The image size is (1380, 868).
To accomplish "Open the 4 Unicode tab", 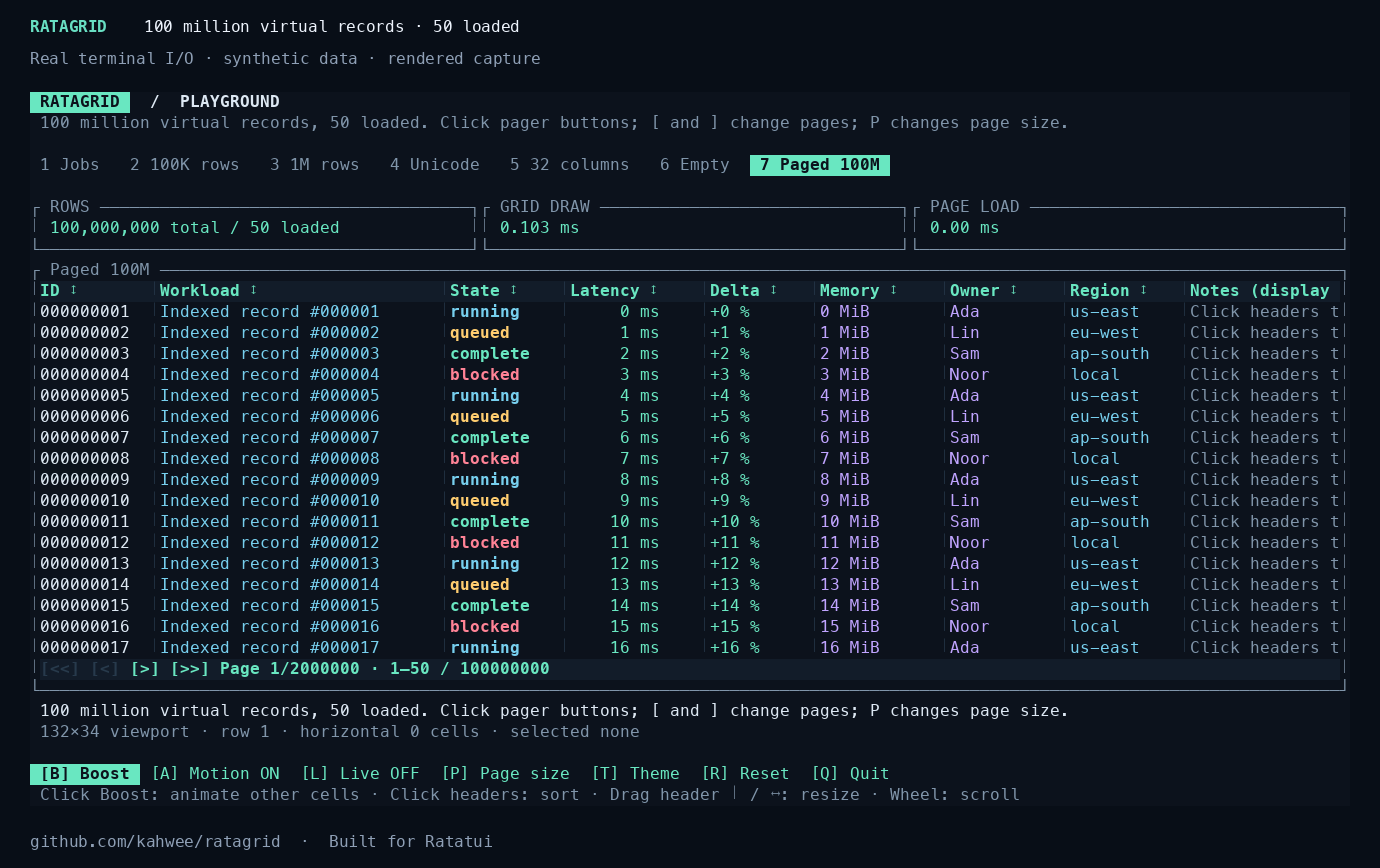I will click(435, 165).
